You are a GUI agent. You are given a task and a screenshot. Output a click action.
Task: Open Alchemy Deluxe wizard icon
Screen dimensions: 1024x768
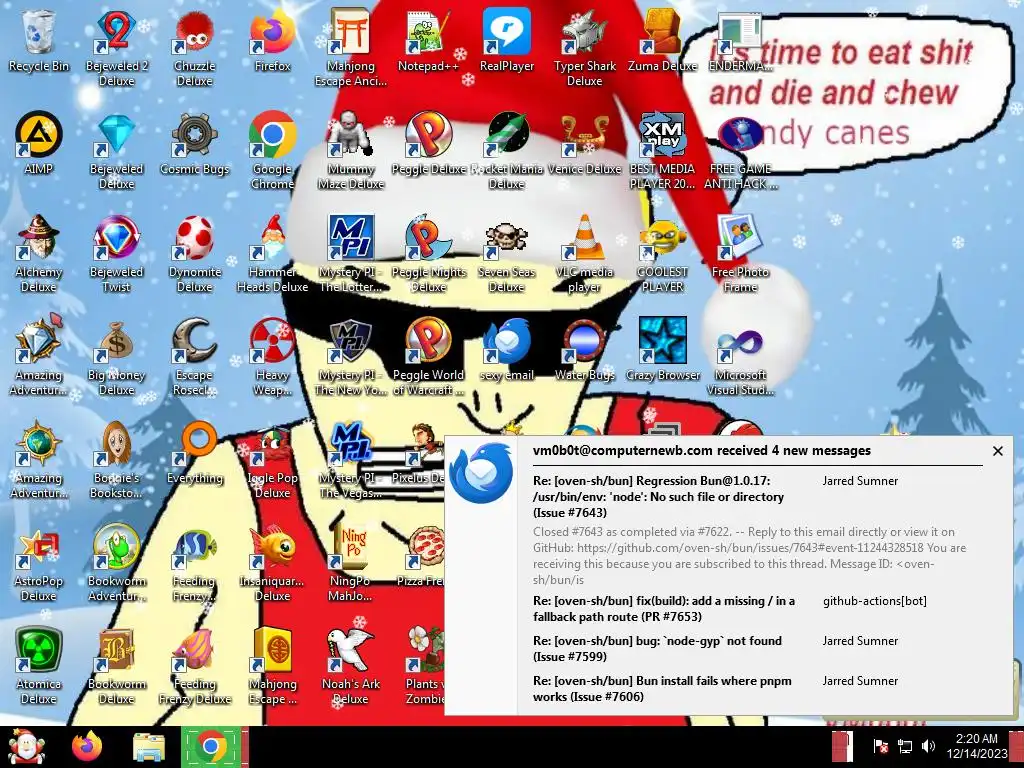pos(39,253)
